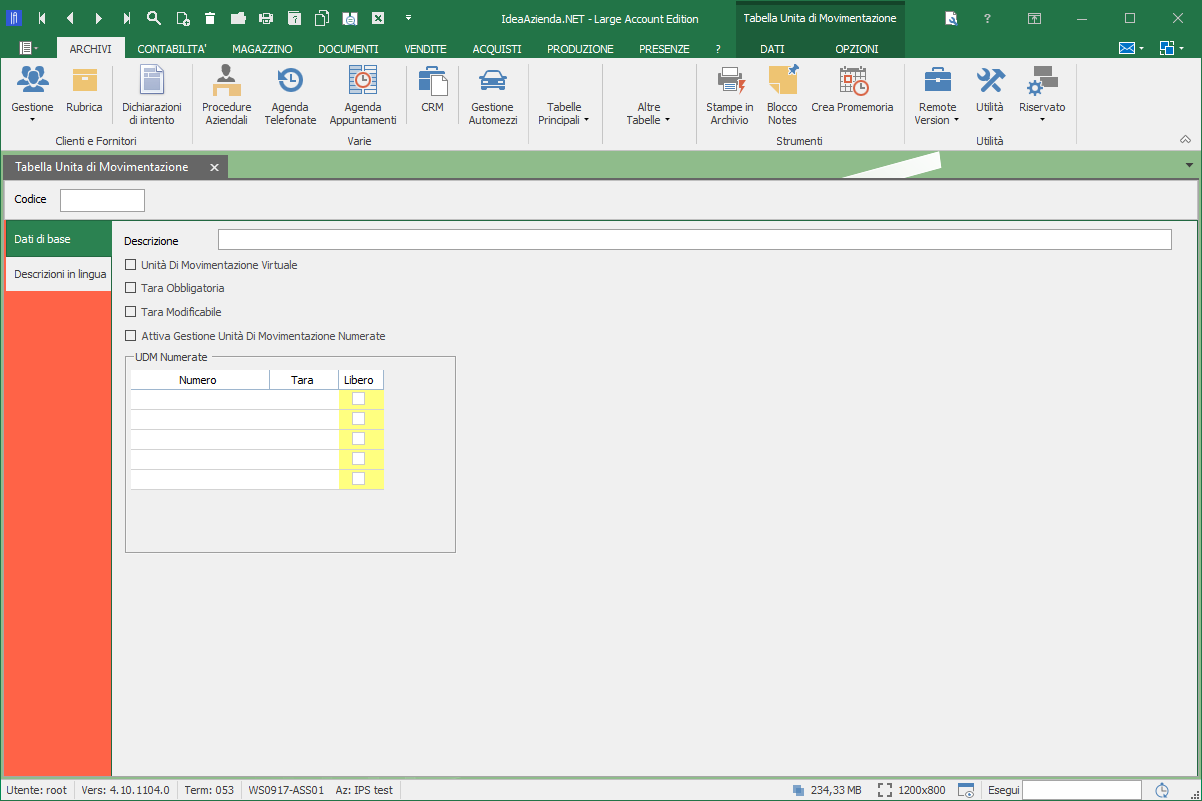Create new record with document-plus icon
Viewport: 1202px width, 801px height.
[182, 18]
